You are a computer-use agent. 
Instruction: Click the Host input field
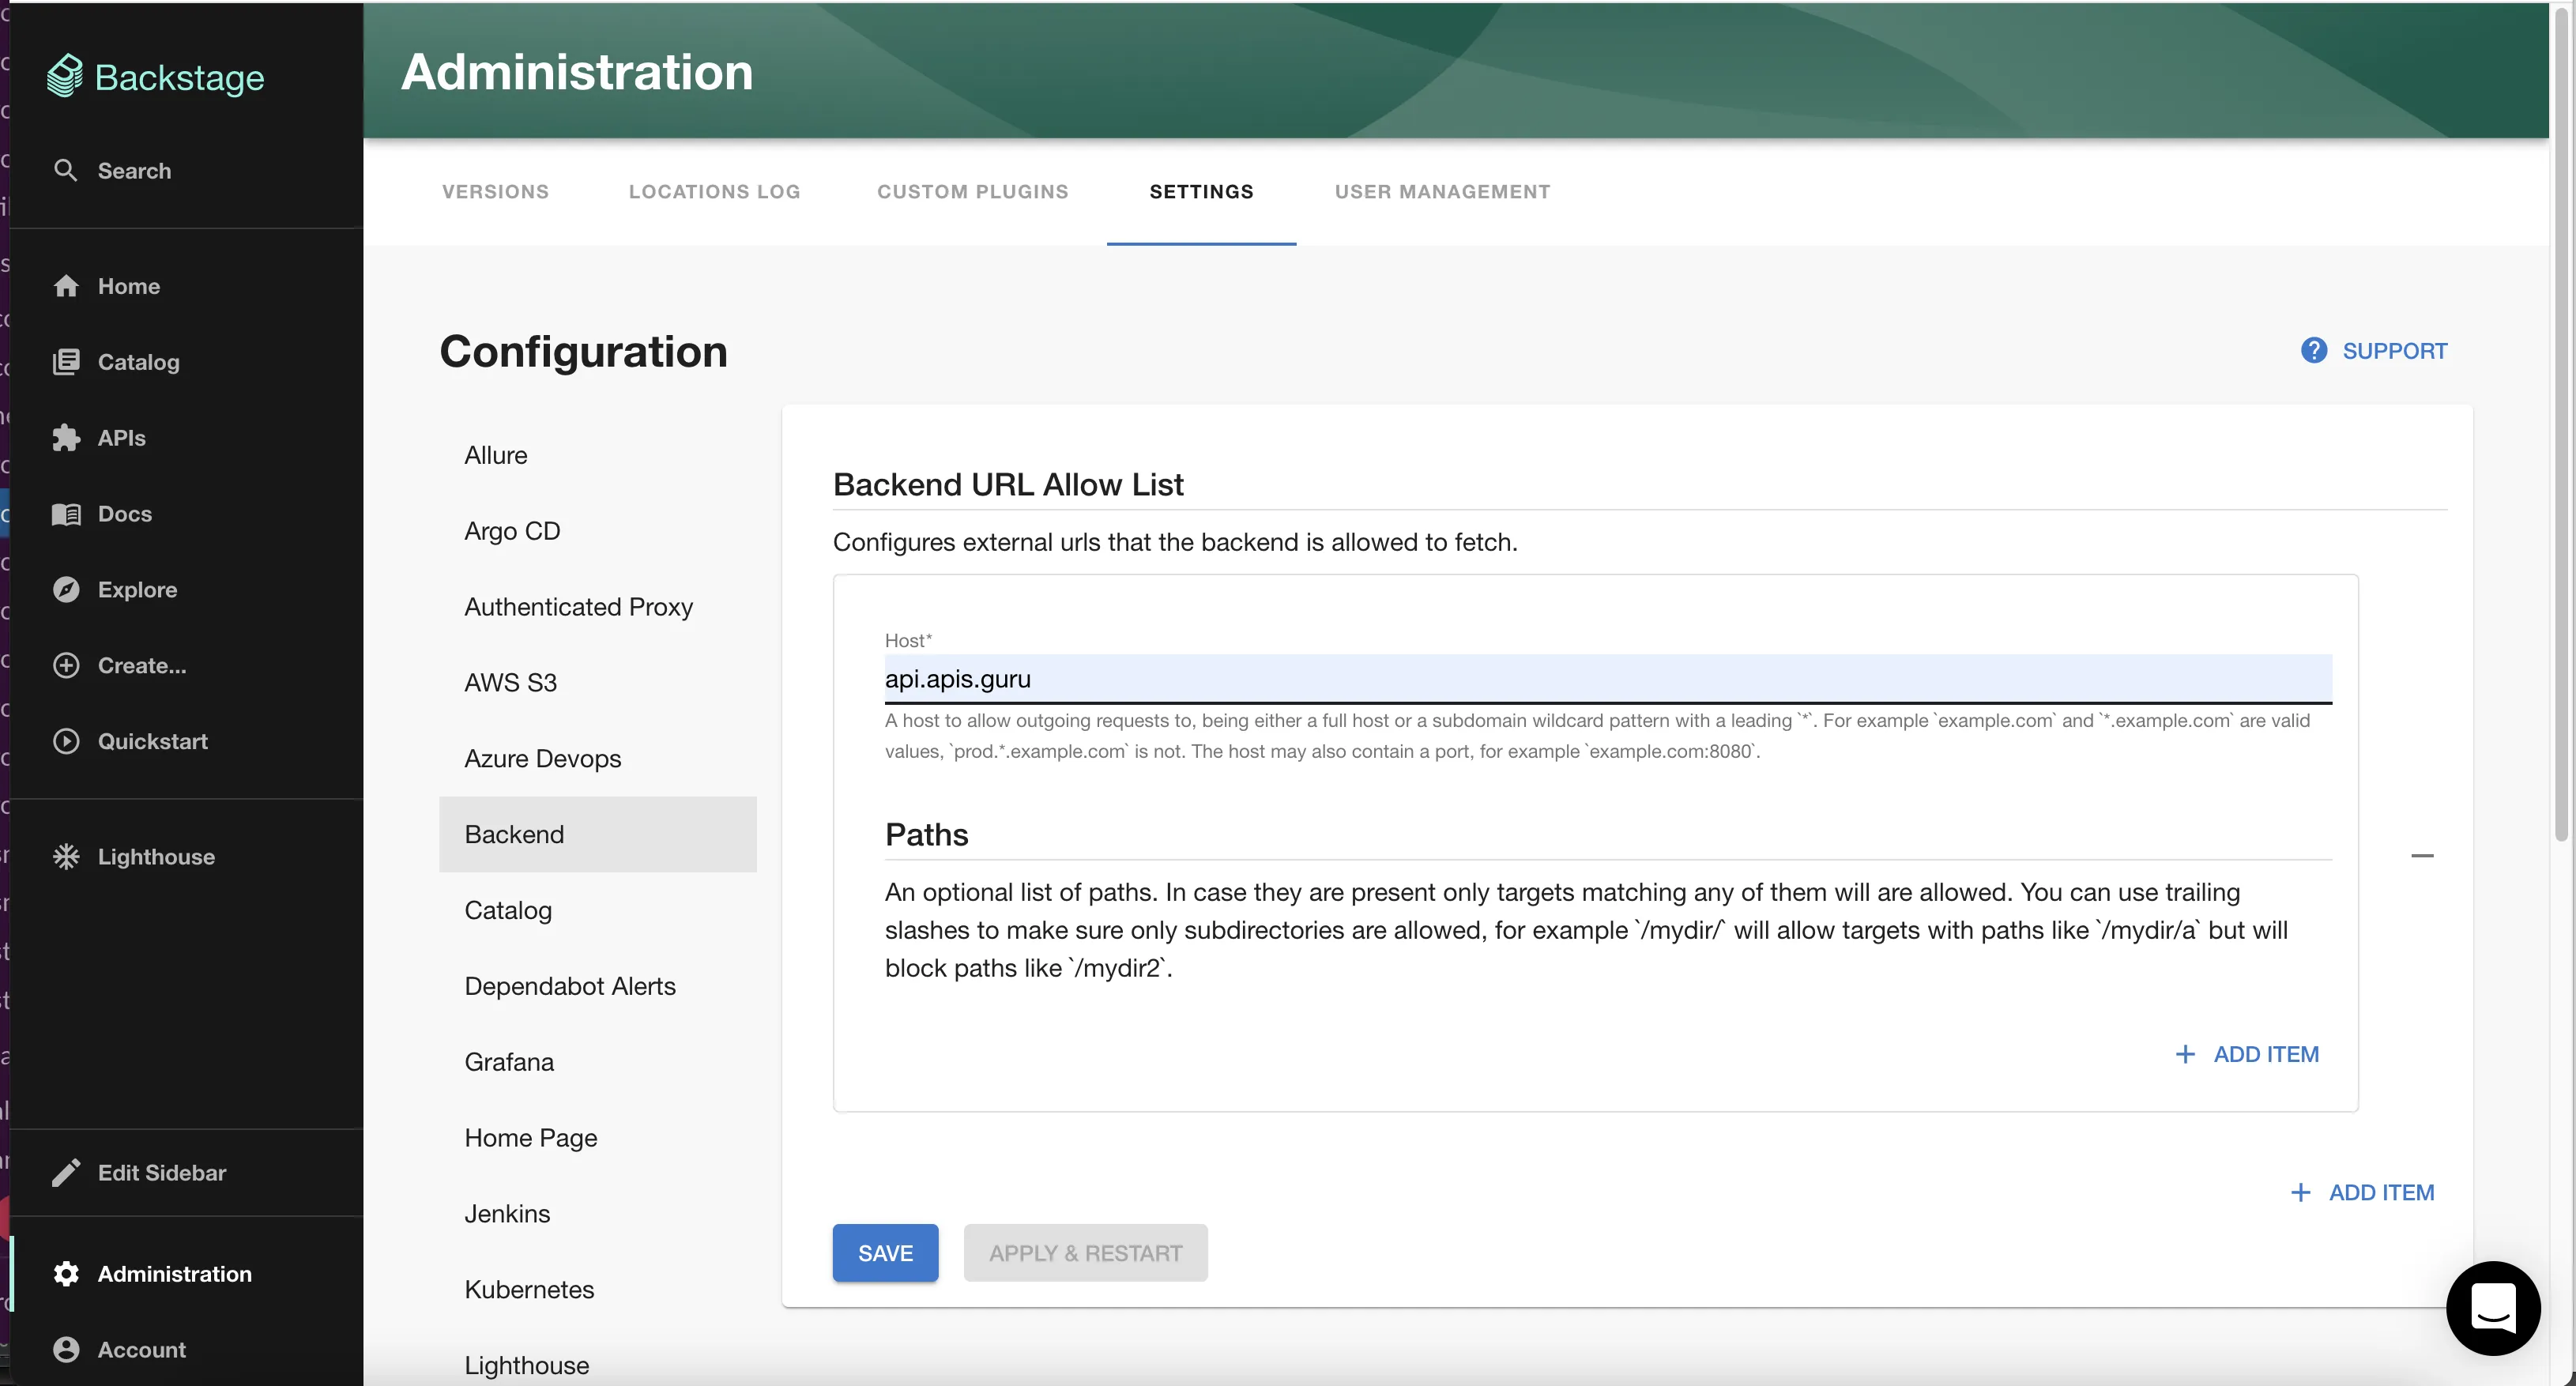(1607, 679)
